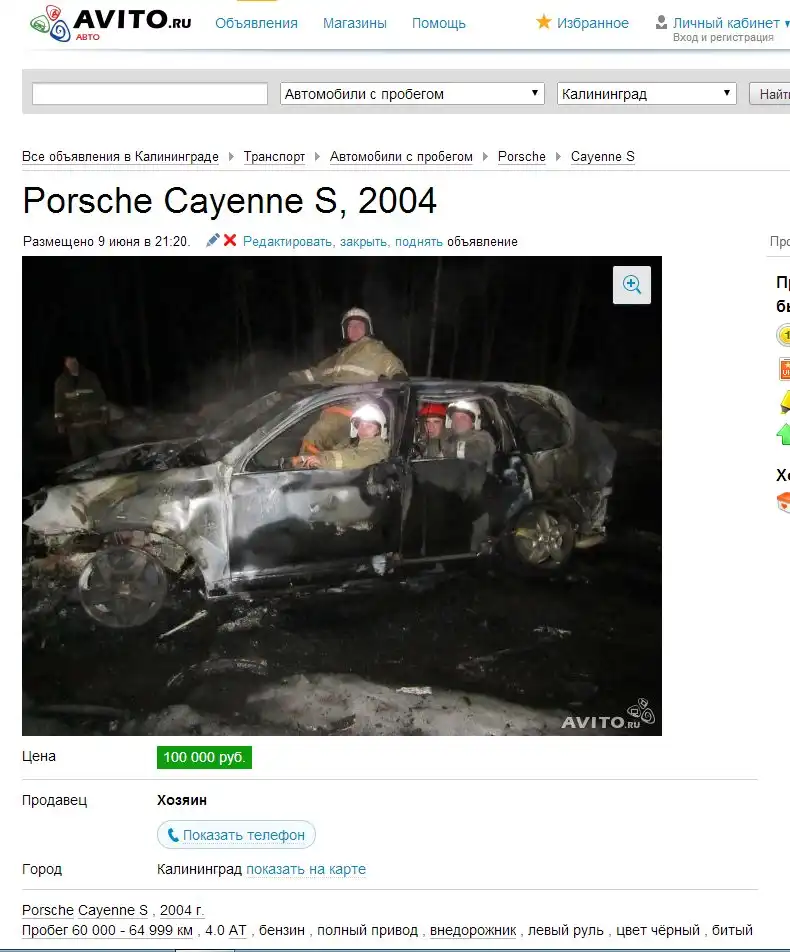This screenshot has width=790, height=952.
Task: Click the Личный кабинет user icon
Action: 661,22
